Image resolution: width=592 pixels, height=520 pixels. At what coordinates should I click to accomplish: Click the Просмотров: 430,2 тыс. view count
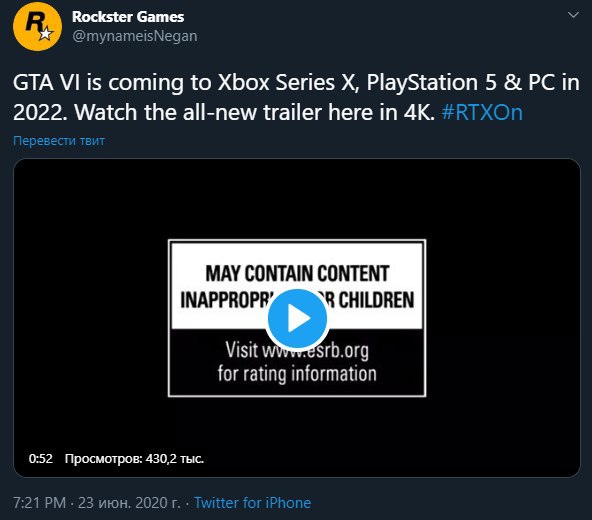[134, 458]
